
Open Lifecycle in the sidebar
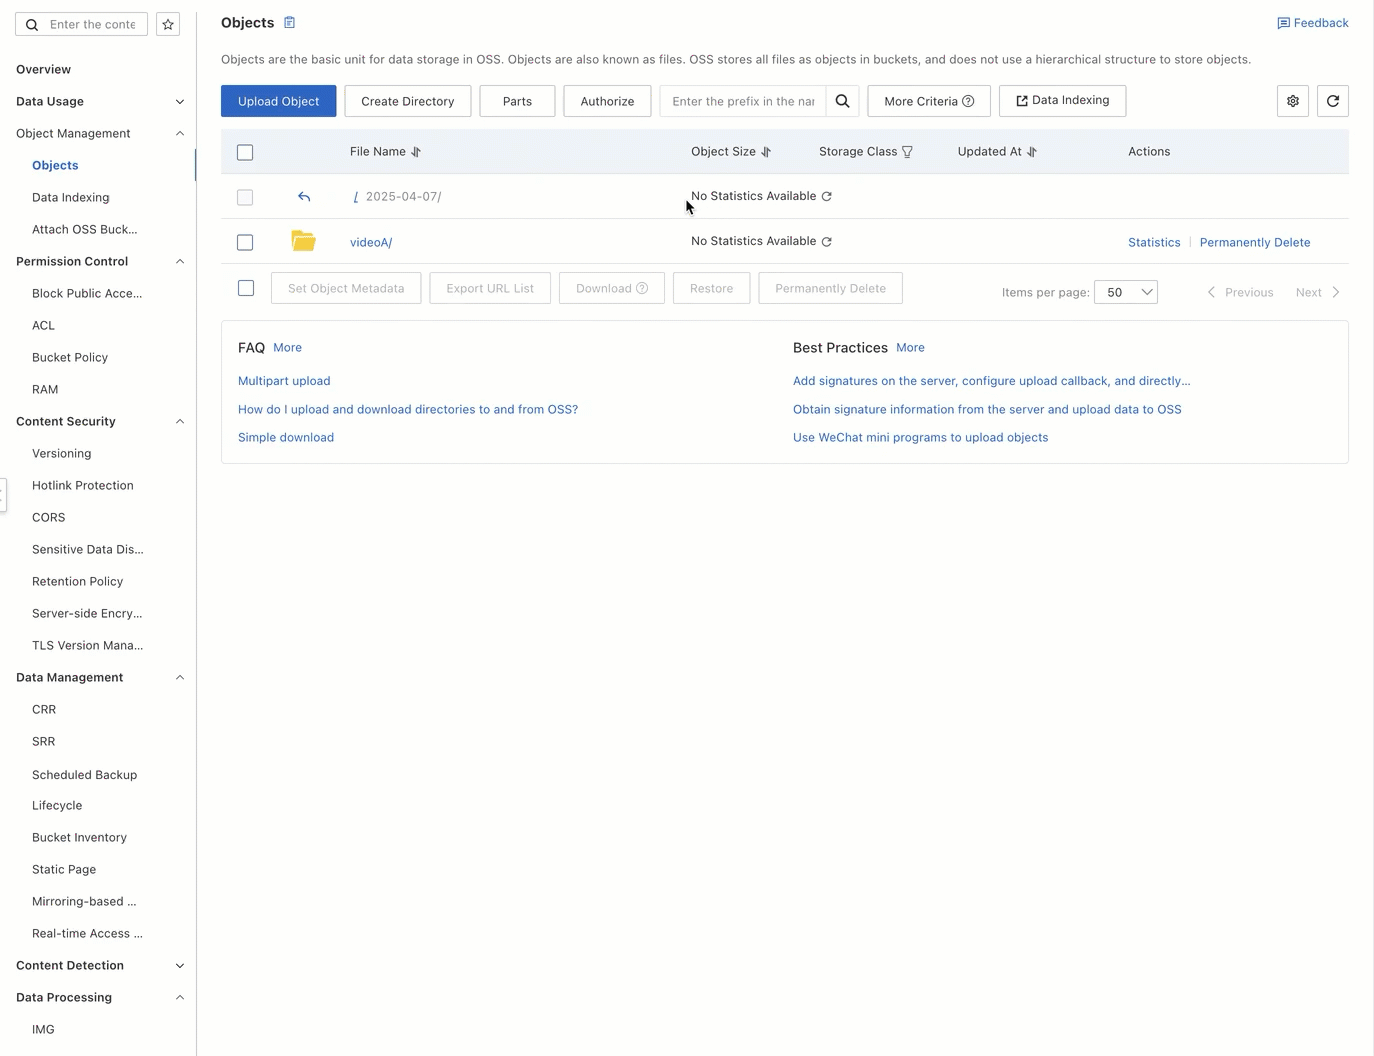[x=57, y=805]
